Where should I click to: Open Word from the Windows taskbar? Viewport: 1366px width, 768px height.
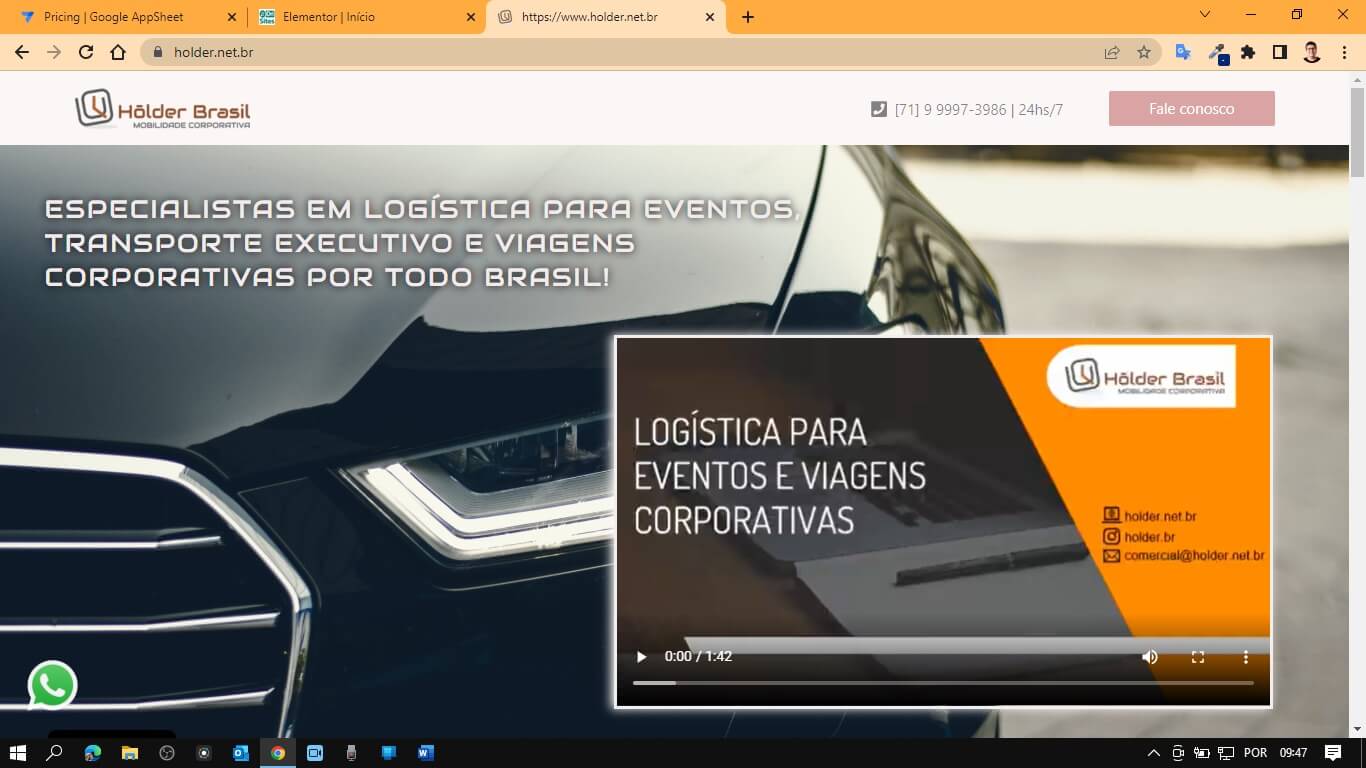(x=426, y=753)
